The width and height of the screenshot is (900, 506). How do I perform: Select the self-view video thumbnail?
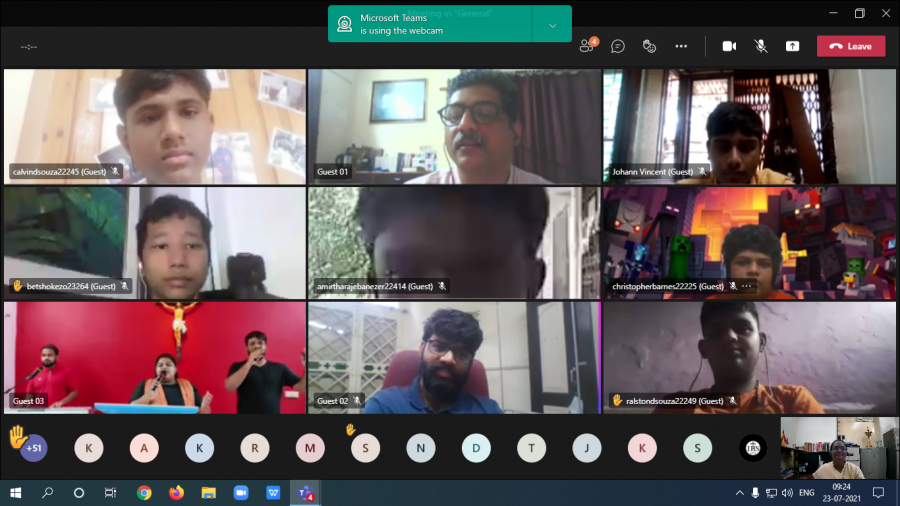coord(825,448)
